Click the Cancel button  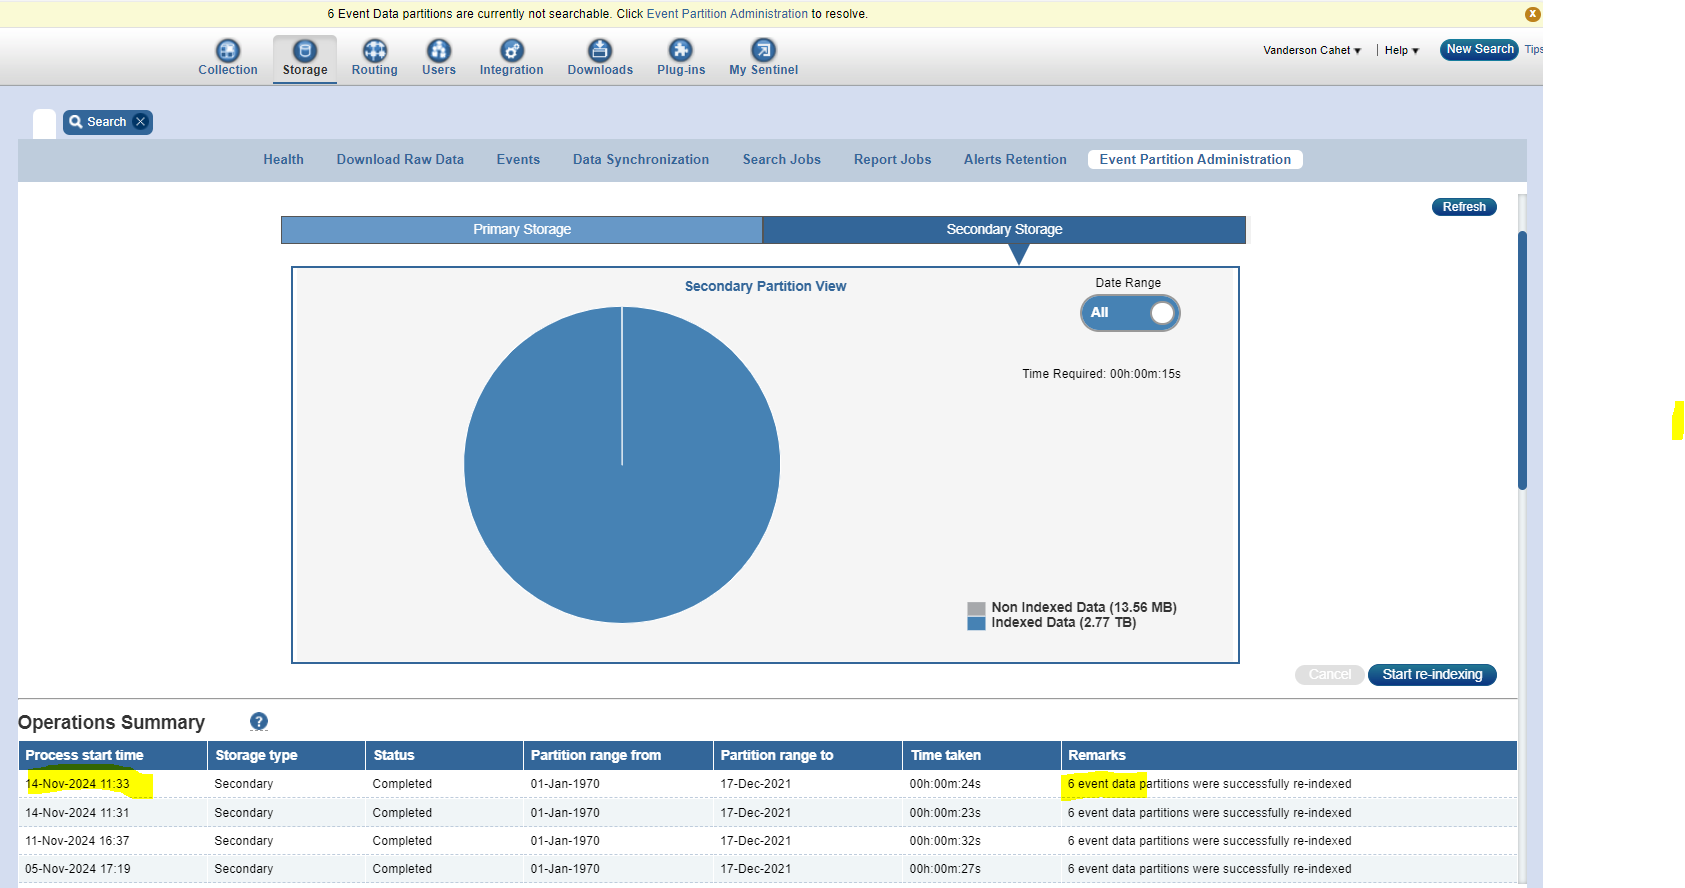point(1329,675)
